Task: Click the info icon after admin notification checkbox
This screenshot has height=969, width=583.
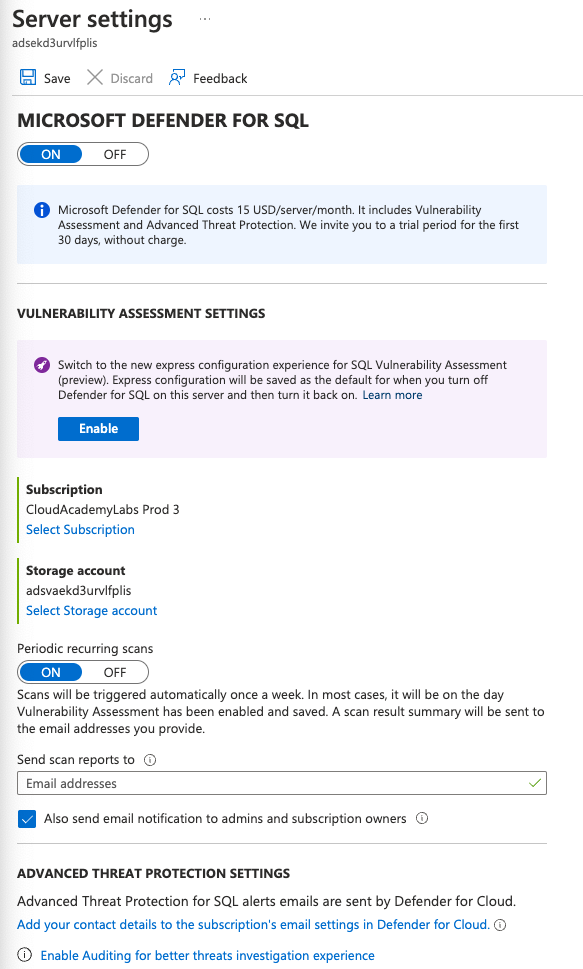Action: [x=421, y=818]
